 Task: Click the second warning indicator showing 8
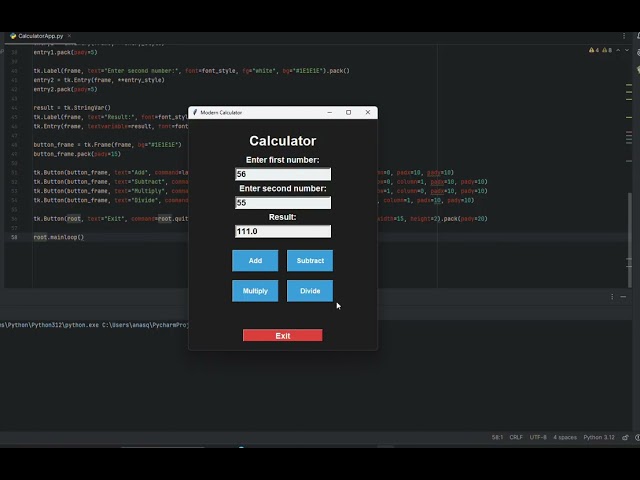607,50
